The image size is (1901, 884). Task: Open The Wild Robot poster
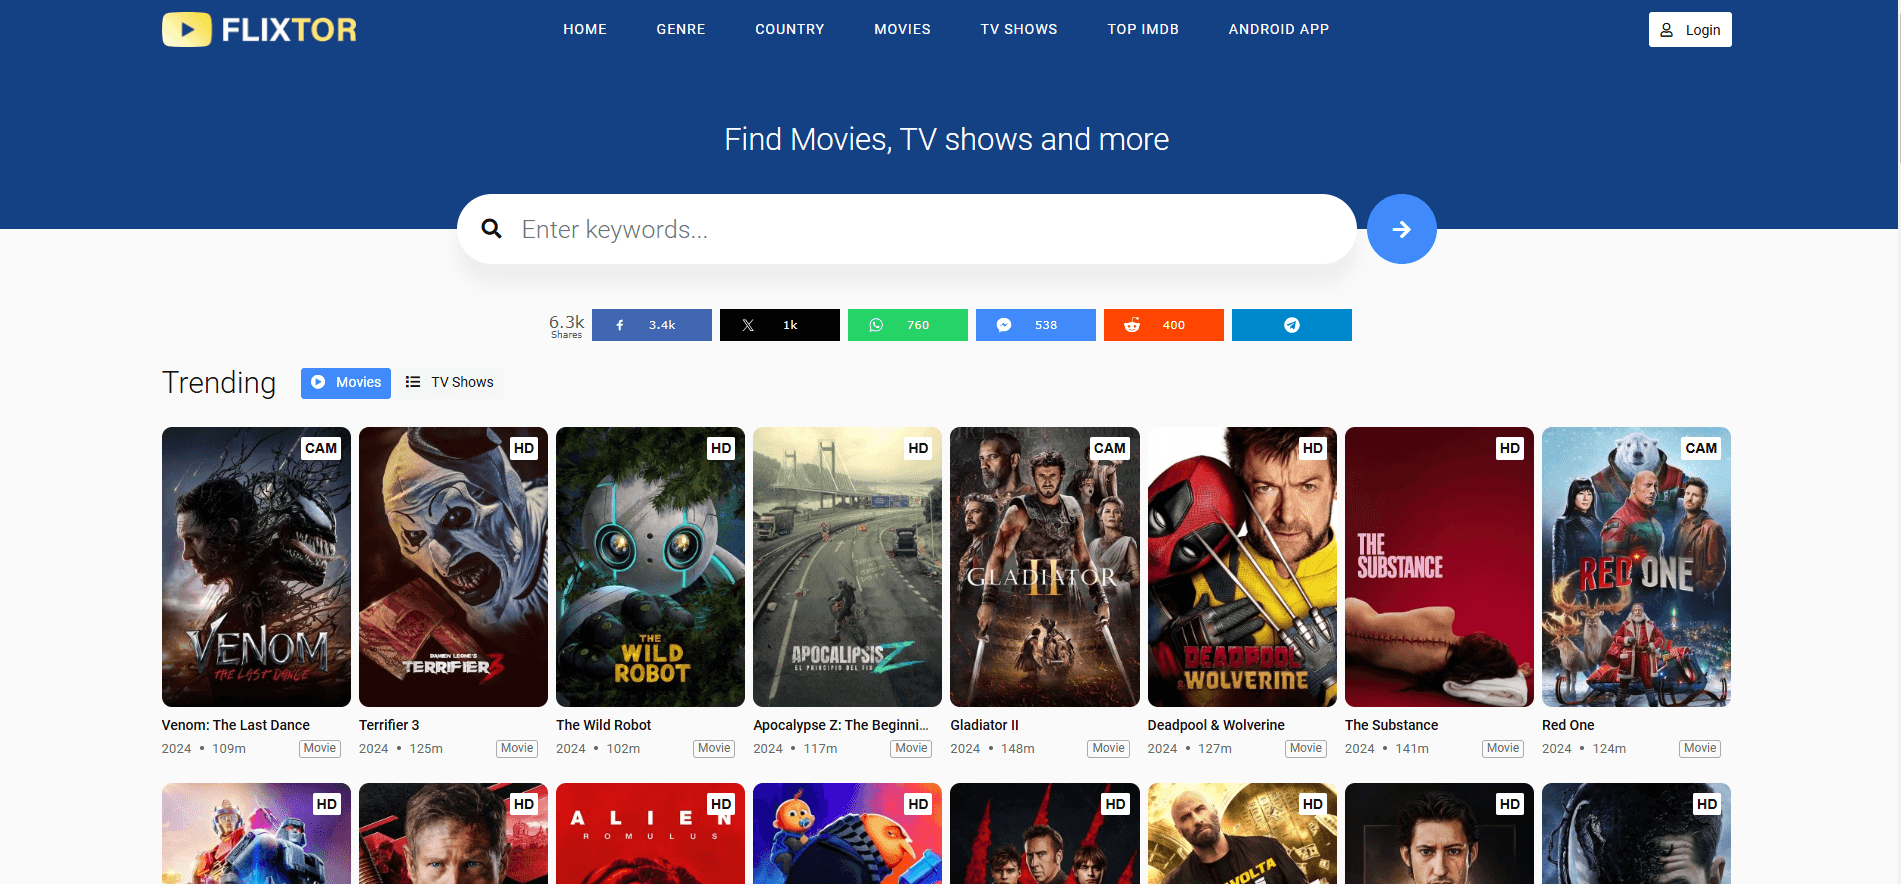(650, 567)
